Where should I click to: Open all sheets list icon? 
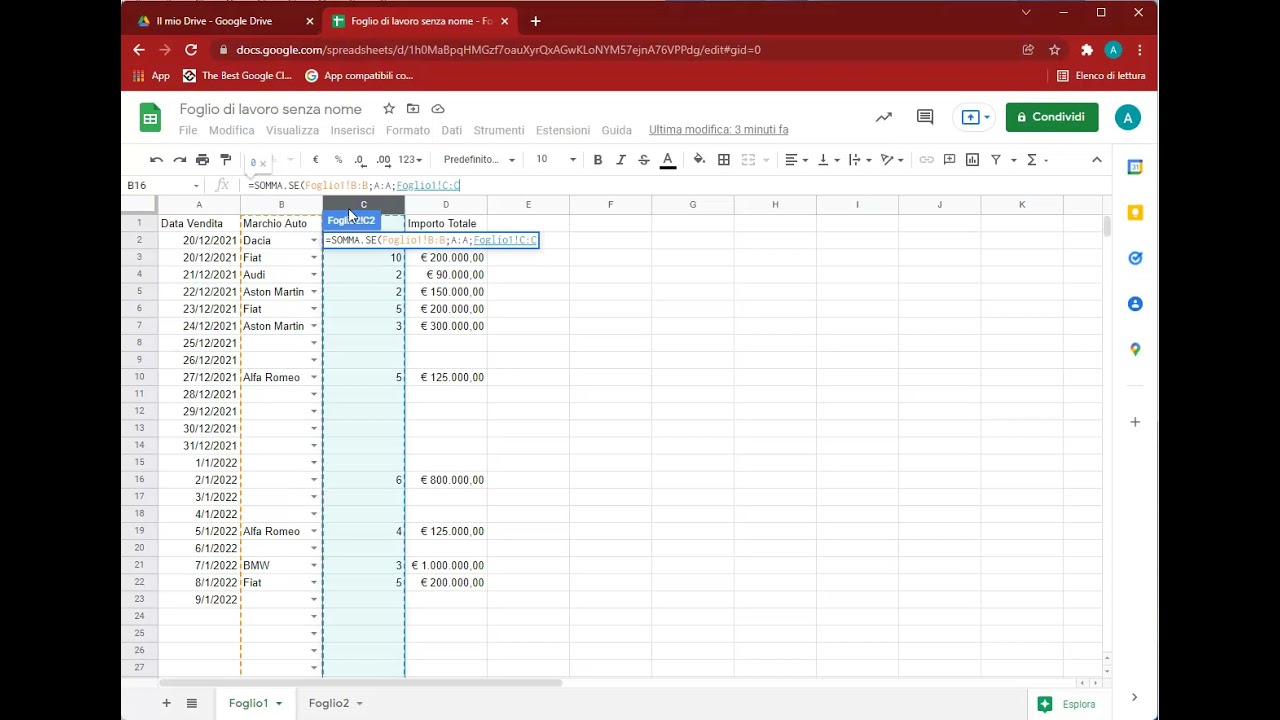pos(192,703)
